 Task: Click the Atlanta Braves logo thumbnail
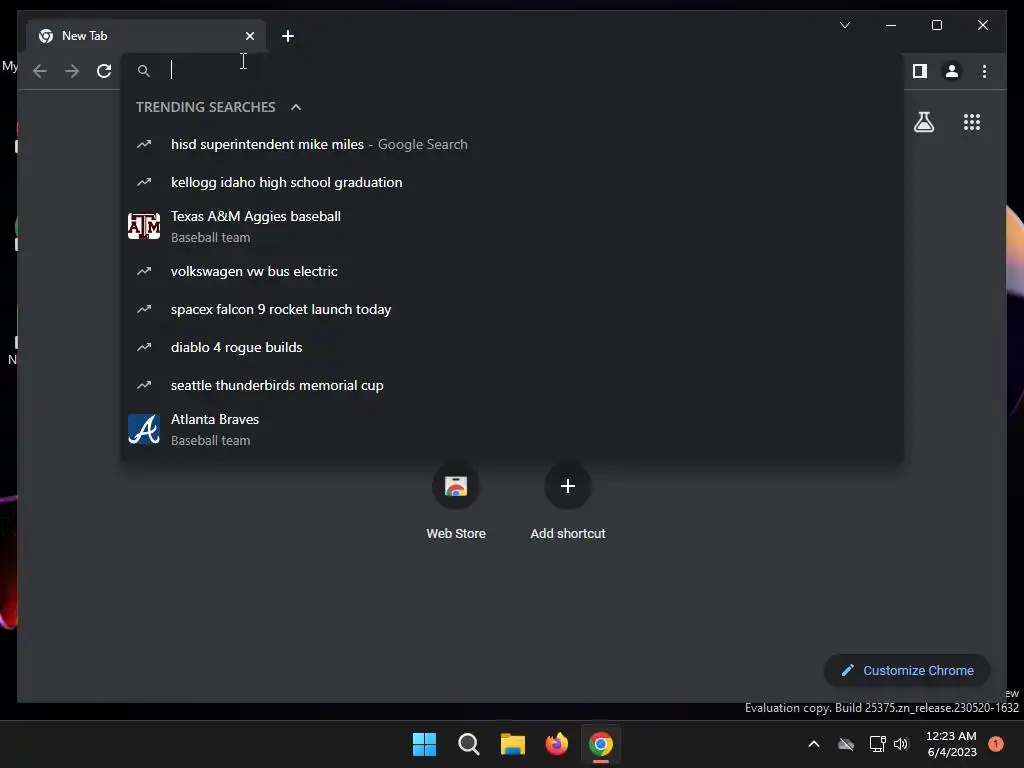144,430
